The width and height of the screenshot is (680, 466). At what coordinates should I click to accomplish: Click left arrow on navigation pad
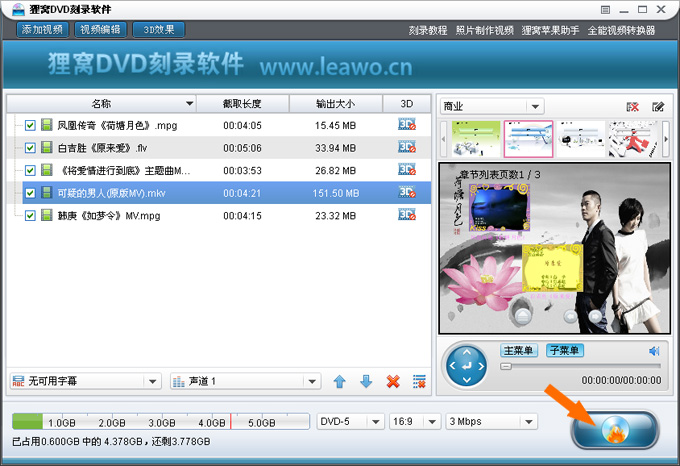452,366
